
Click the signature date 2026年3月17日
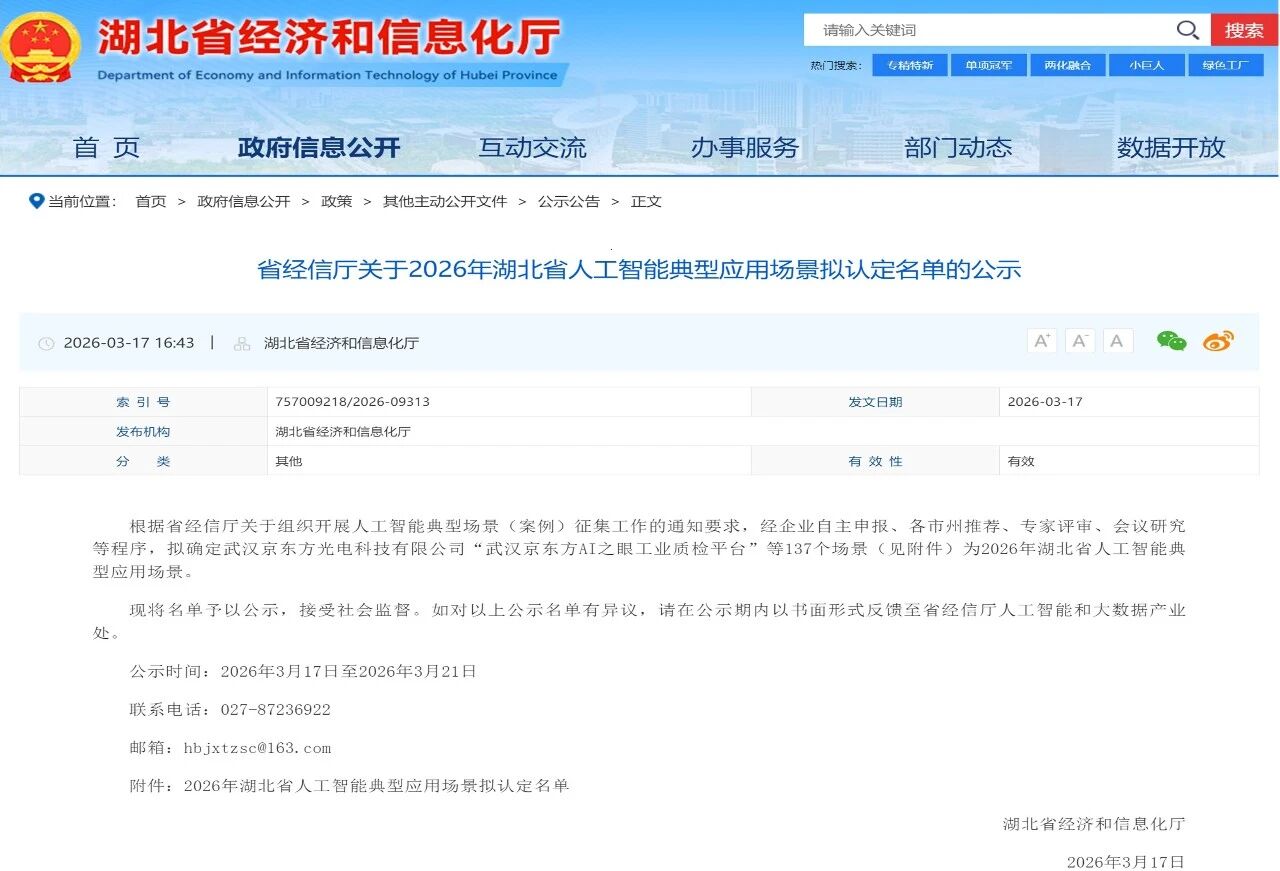(1126, 862)
